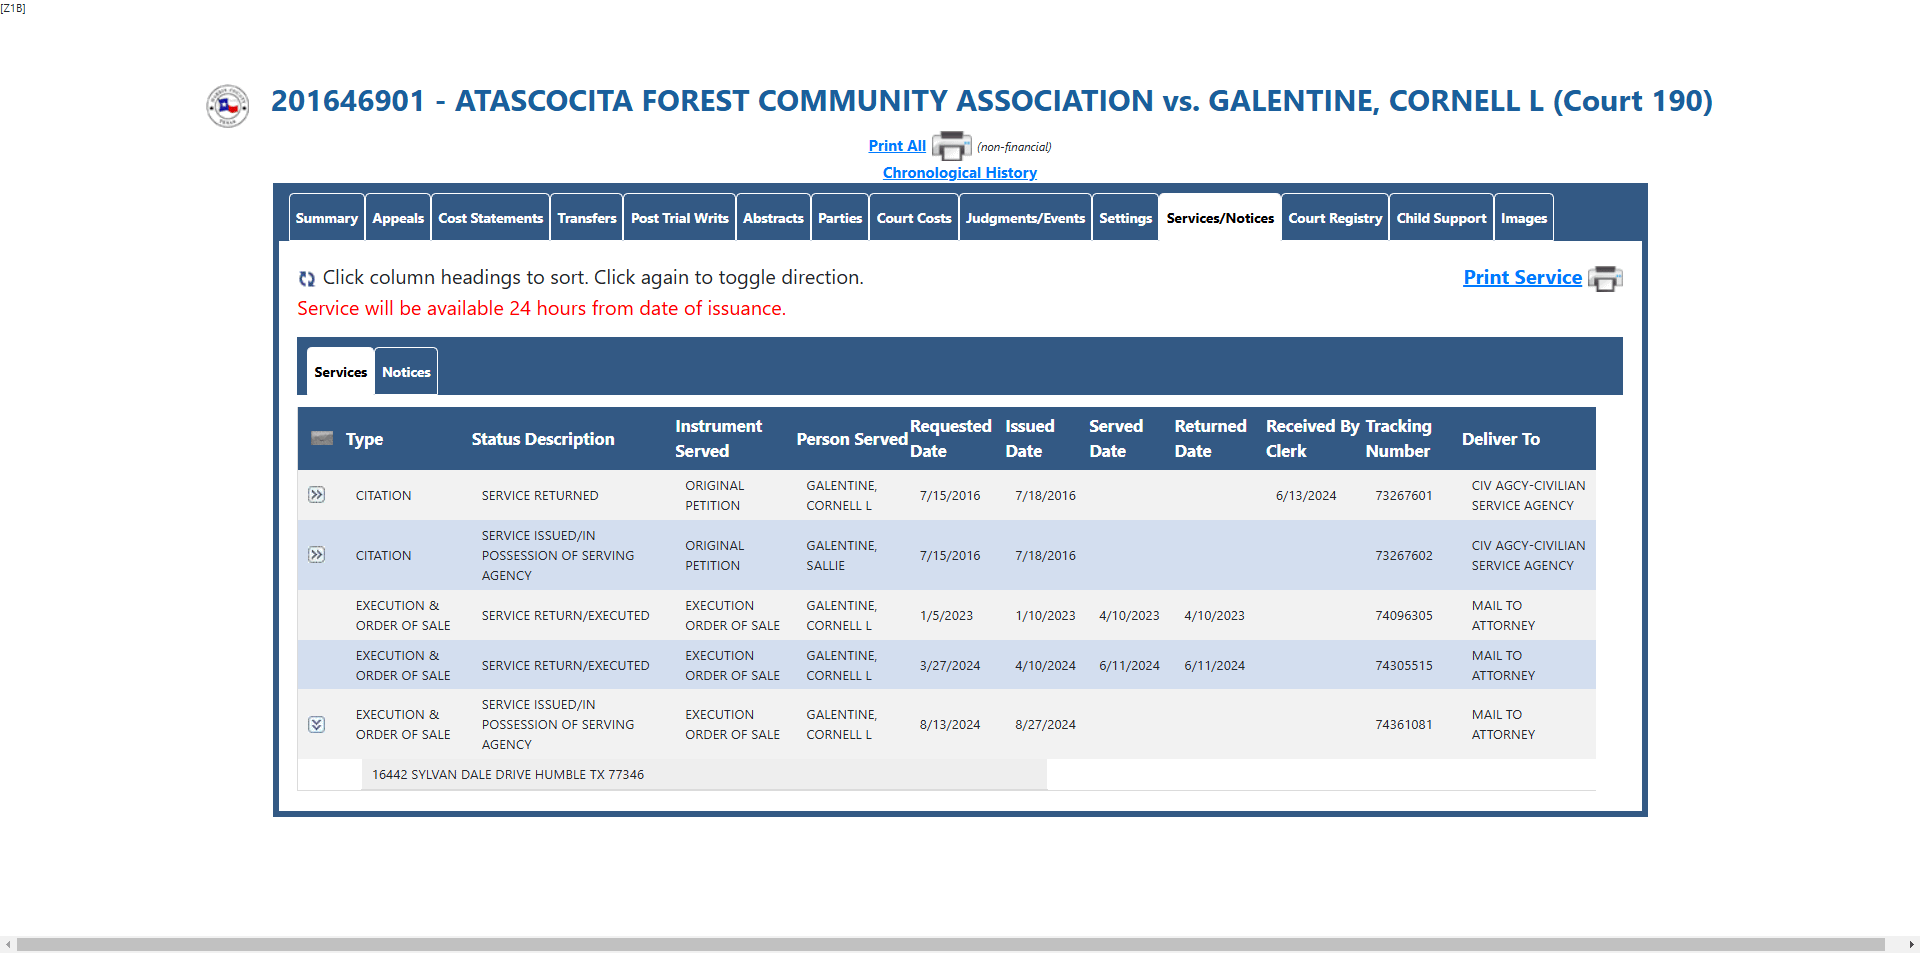Click the horizontal scrollbar at page bottom
This screenshot has width=1920, height=953.
coord(950,944)
